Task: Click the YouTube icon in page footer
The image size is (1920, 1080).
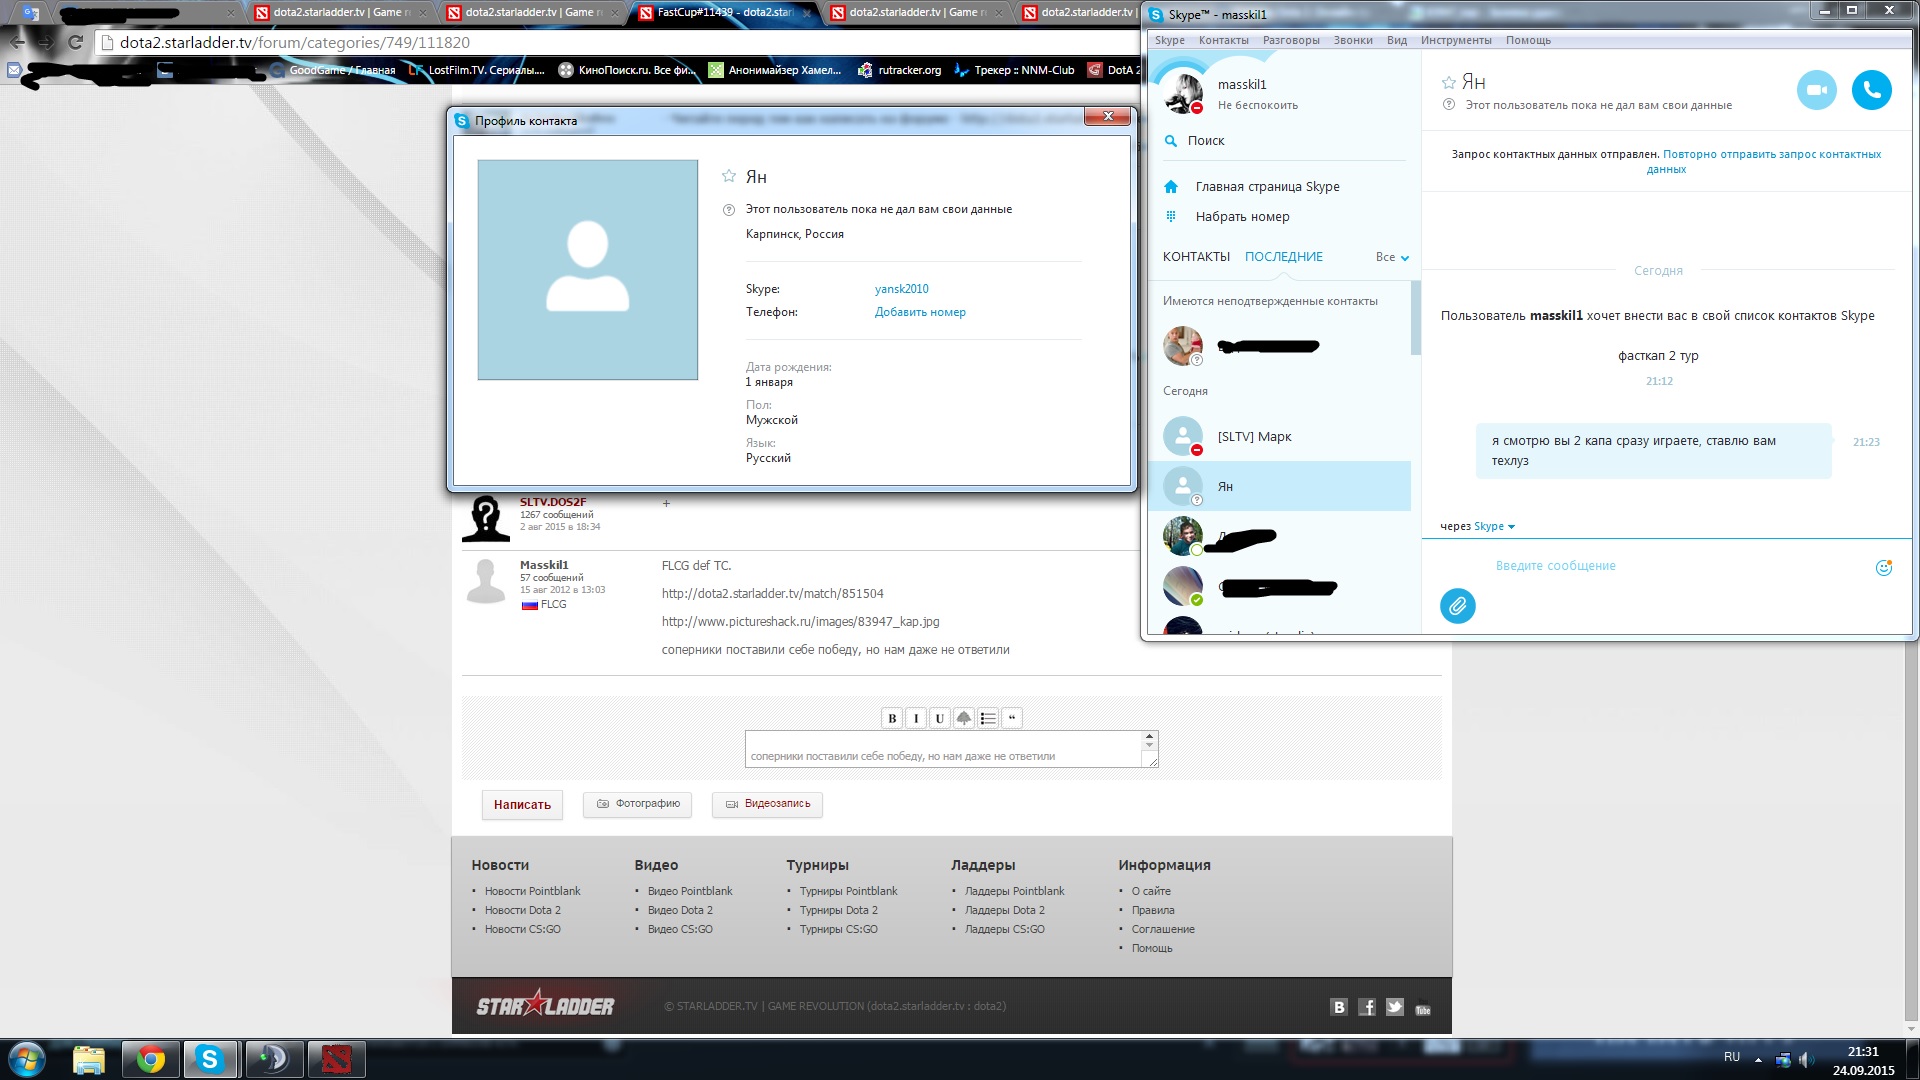Action: (x=1423, y=1009)
